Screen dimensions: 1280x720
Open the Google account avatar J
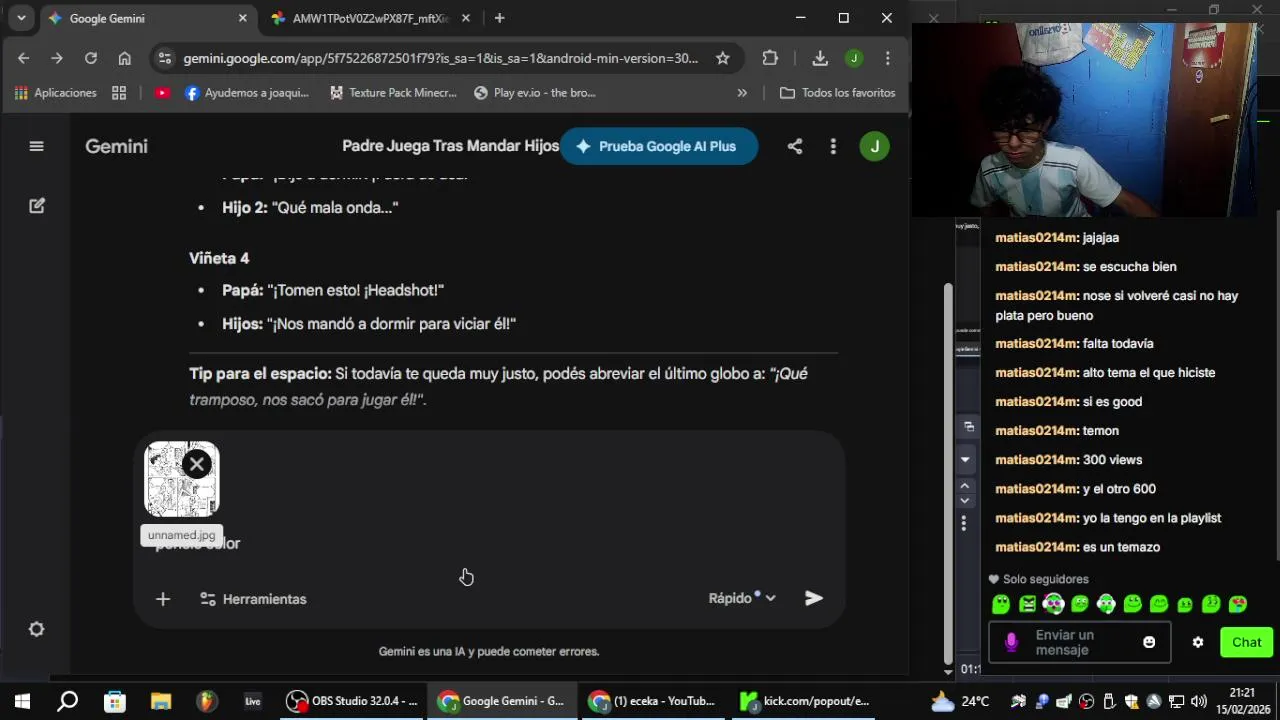pos(874,146)
